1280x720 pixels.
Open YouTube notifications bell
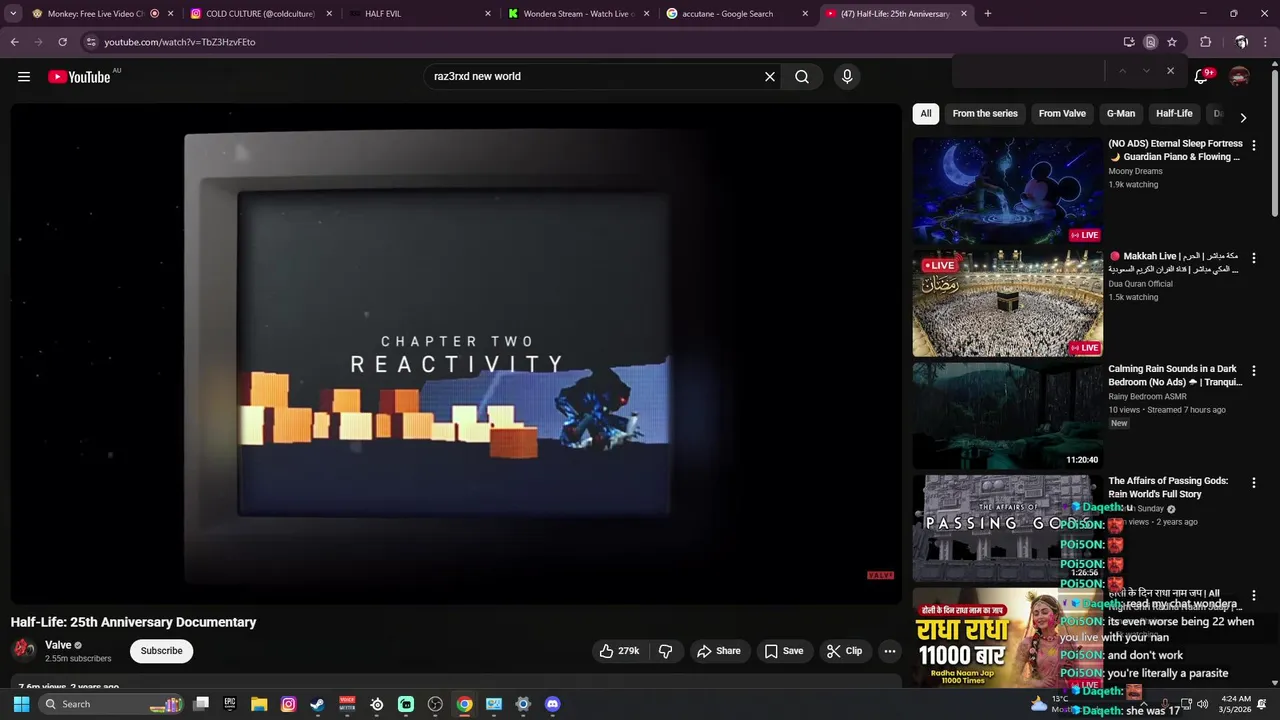tap(1202, 77)
